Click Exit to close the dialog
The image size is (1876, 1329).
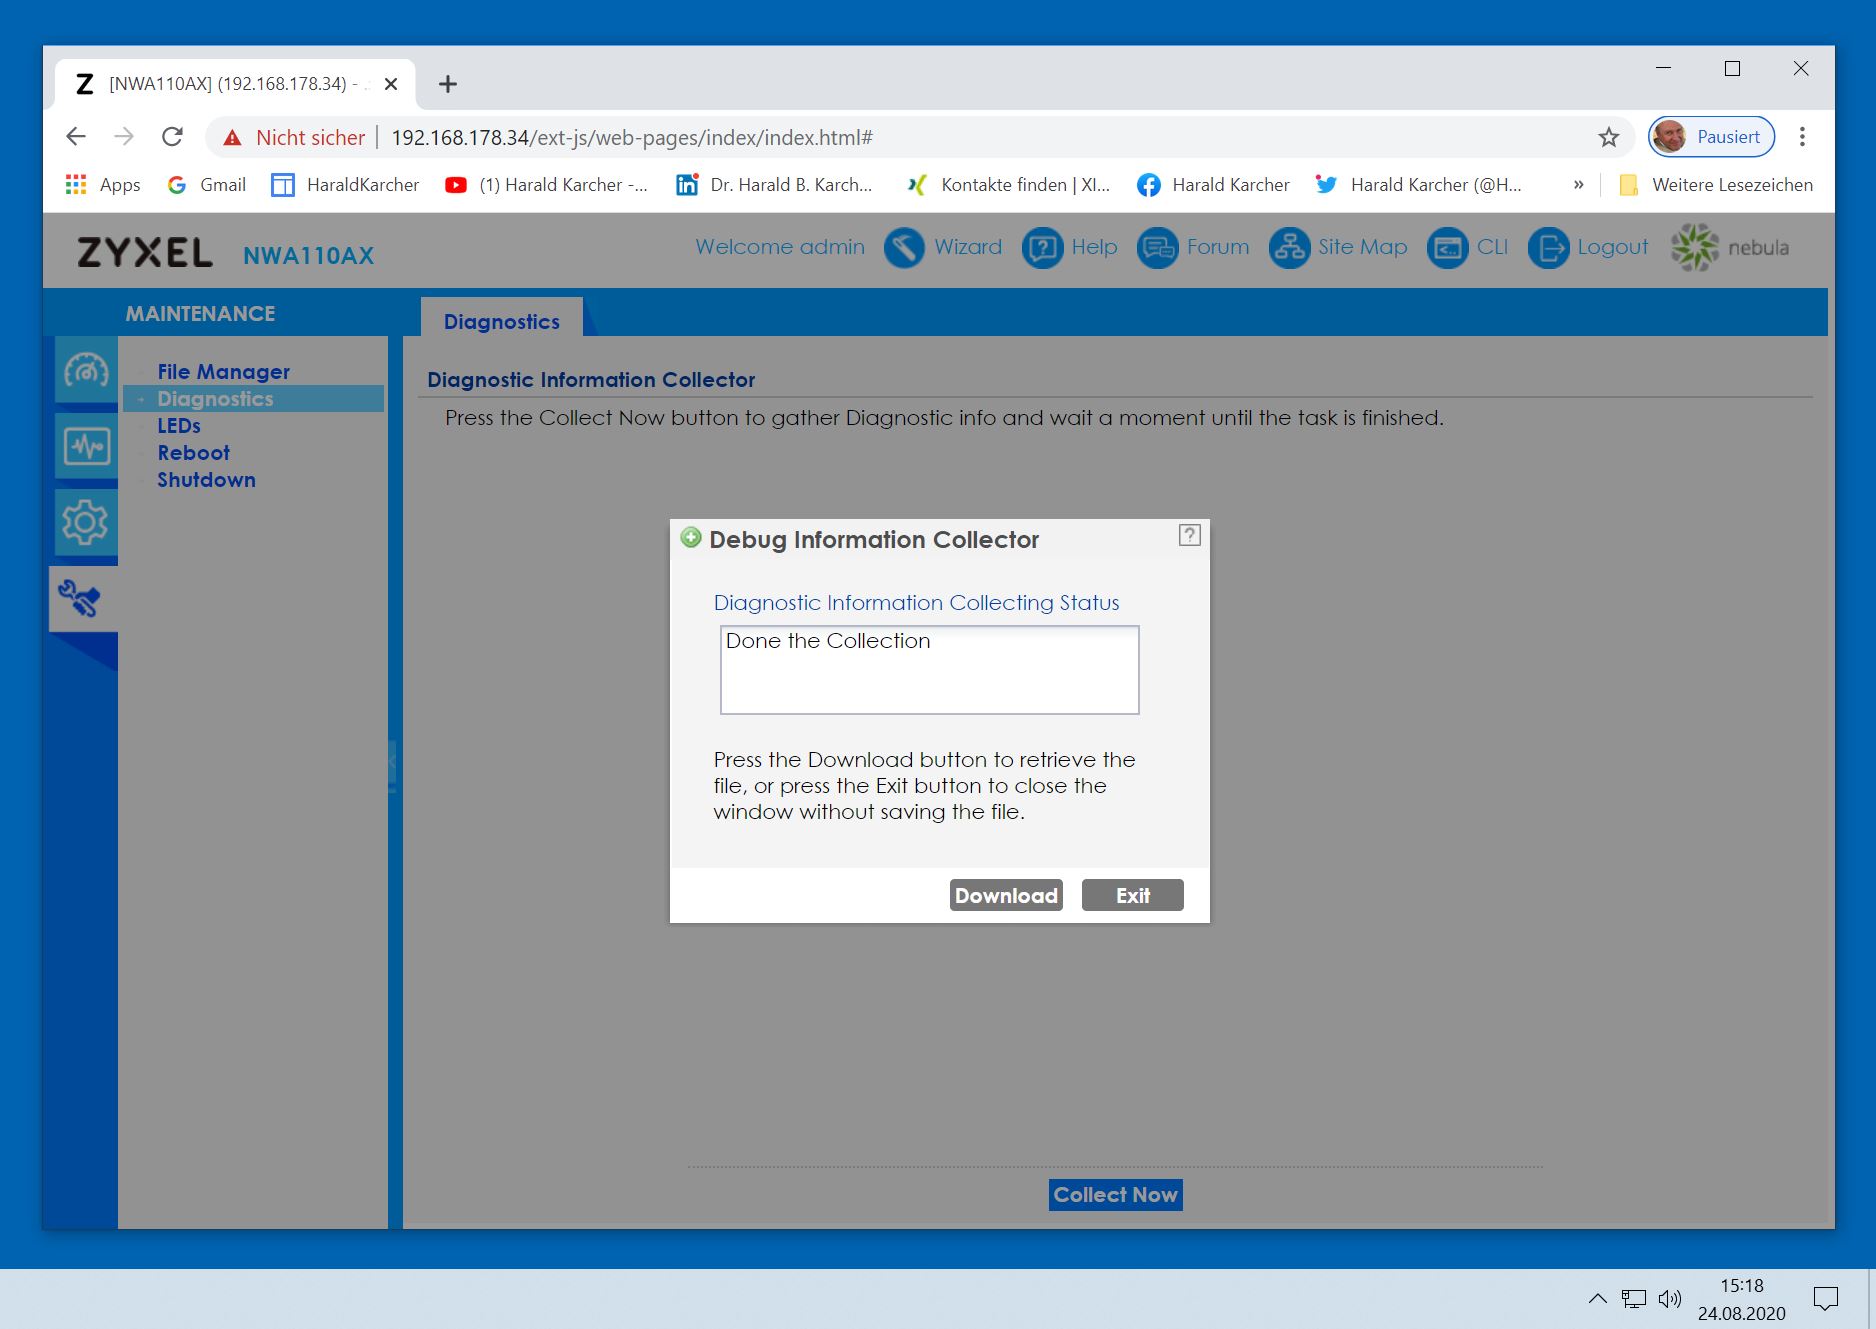(1133, 895)
